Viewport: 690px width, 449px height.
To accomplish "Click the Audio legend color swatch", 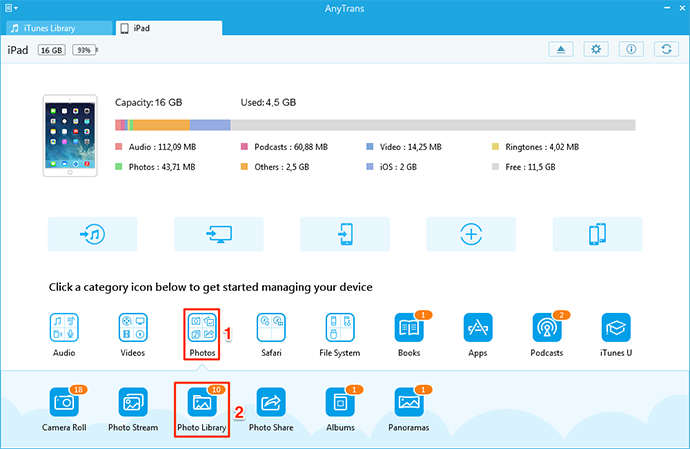I will tap(118, 147).
